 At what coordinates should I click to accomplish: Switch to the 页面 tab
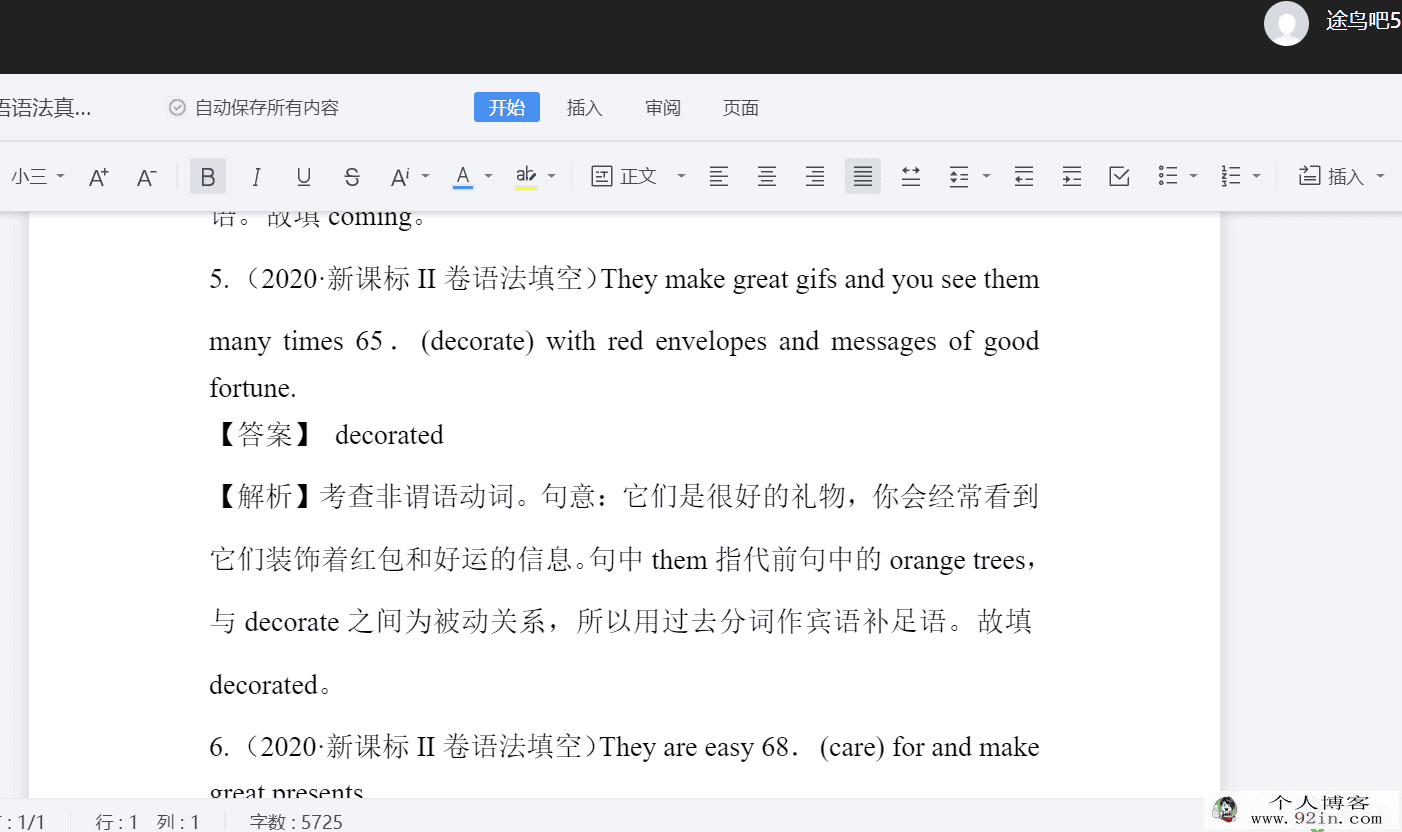(741, 108)
